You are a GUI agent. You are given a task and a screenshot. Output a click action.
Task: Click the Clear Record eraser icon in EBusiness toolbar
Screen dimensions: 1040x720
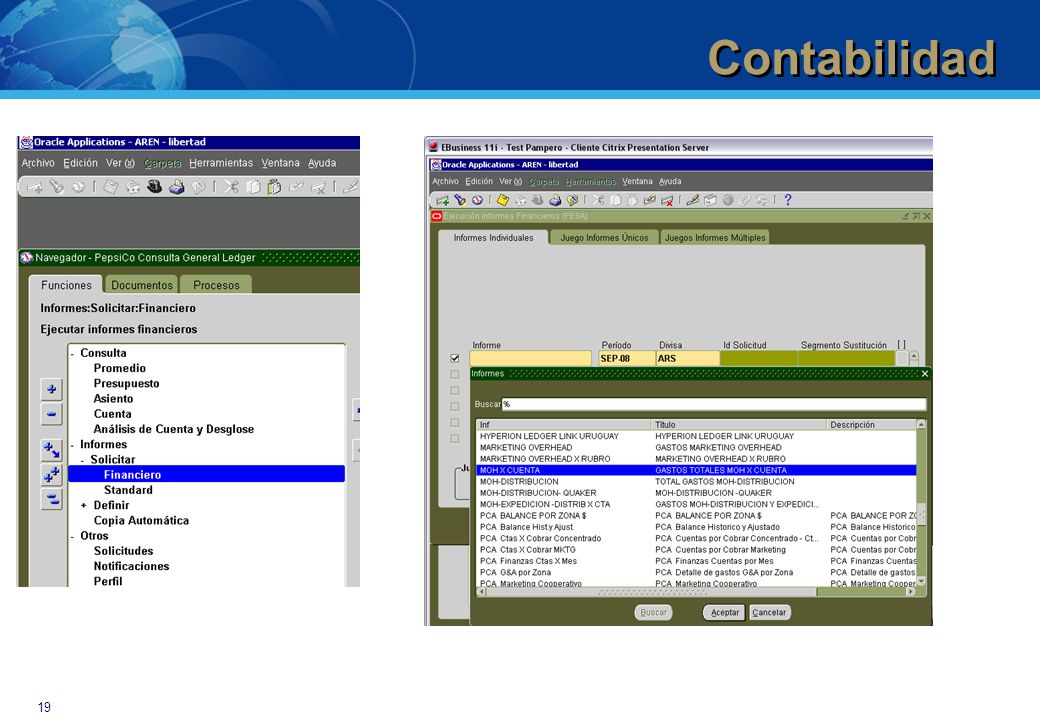click(650, 200)
